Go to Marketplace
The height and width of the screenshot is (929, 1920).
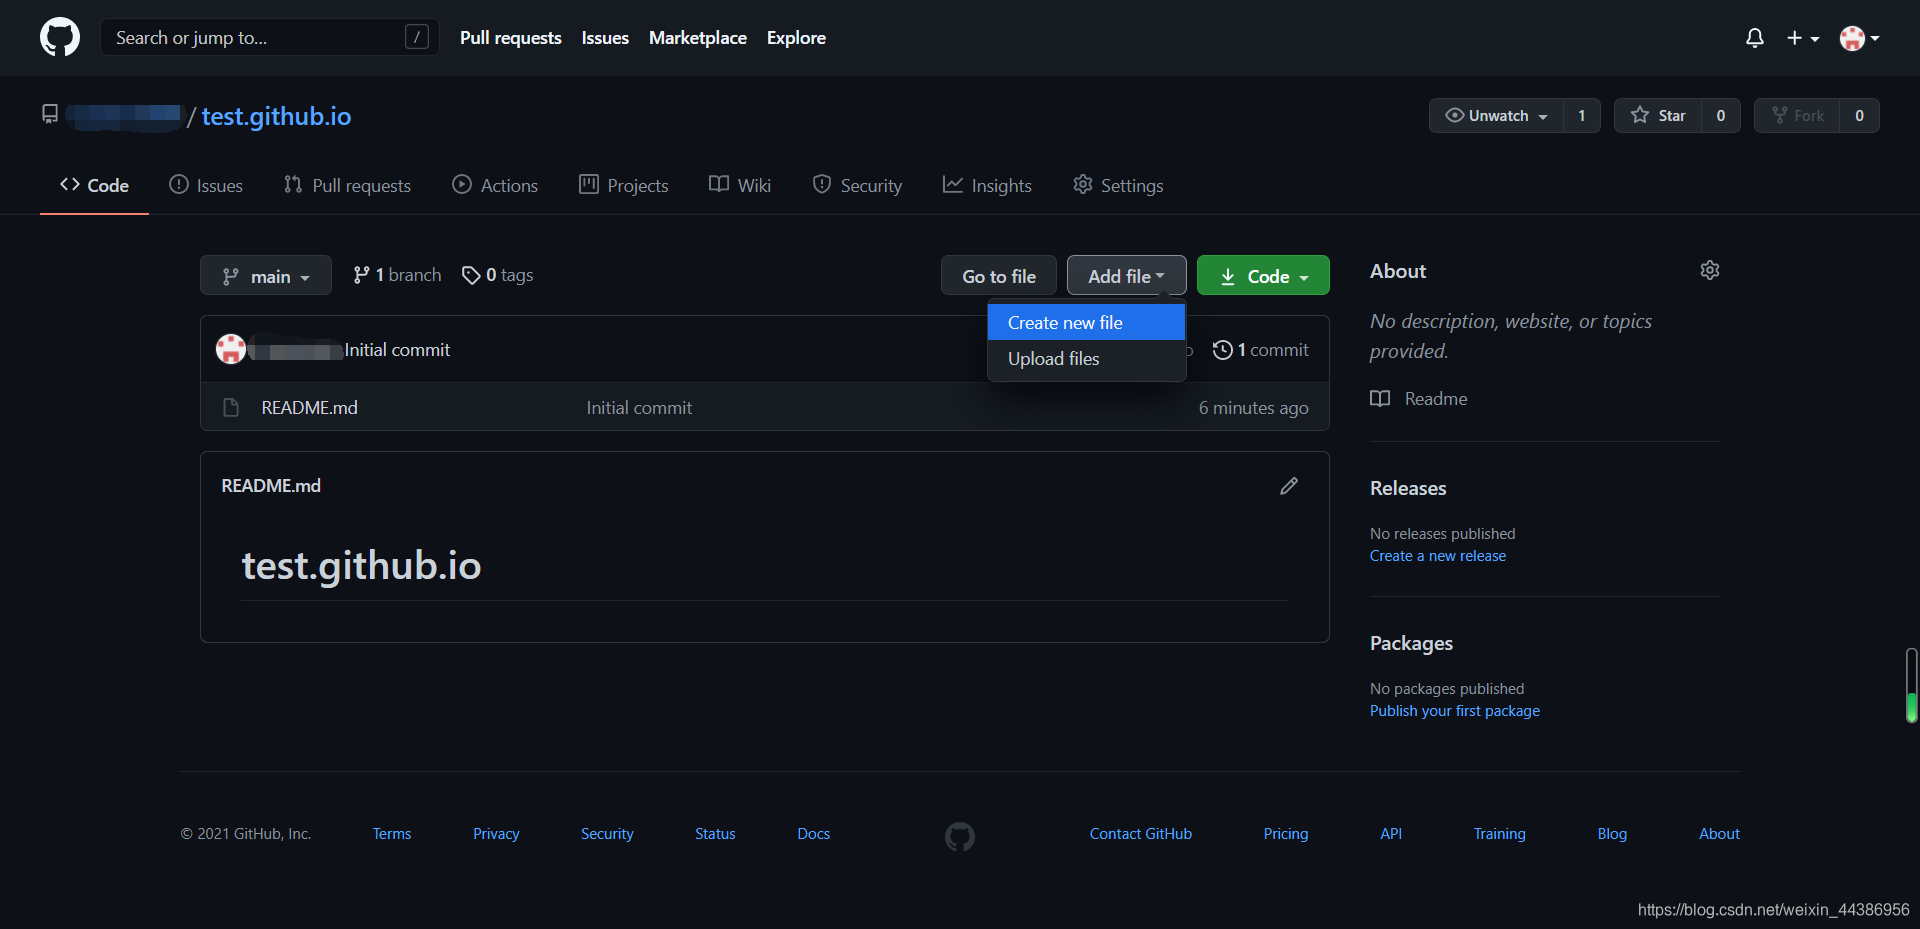click(x=698, y=38)
